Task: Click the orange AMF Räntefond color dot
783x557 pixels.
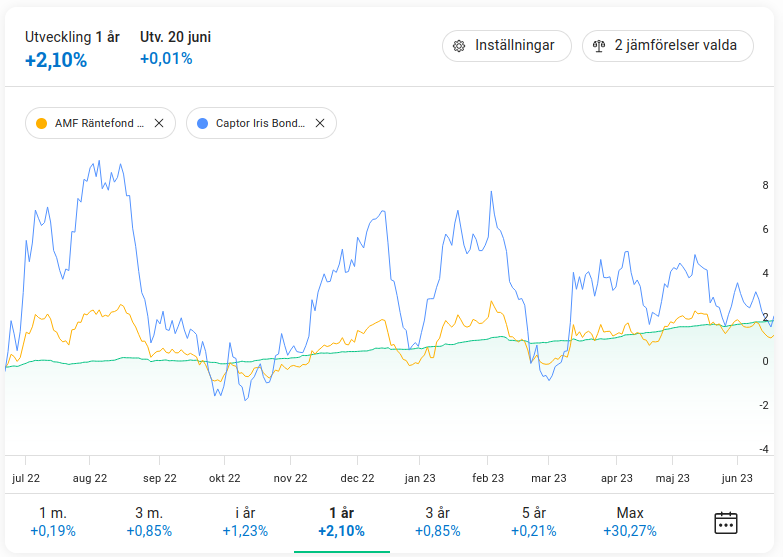Action: click(x=41, y=123)
